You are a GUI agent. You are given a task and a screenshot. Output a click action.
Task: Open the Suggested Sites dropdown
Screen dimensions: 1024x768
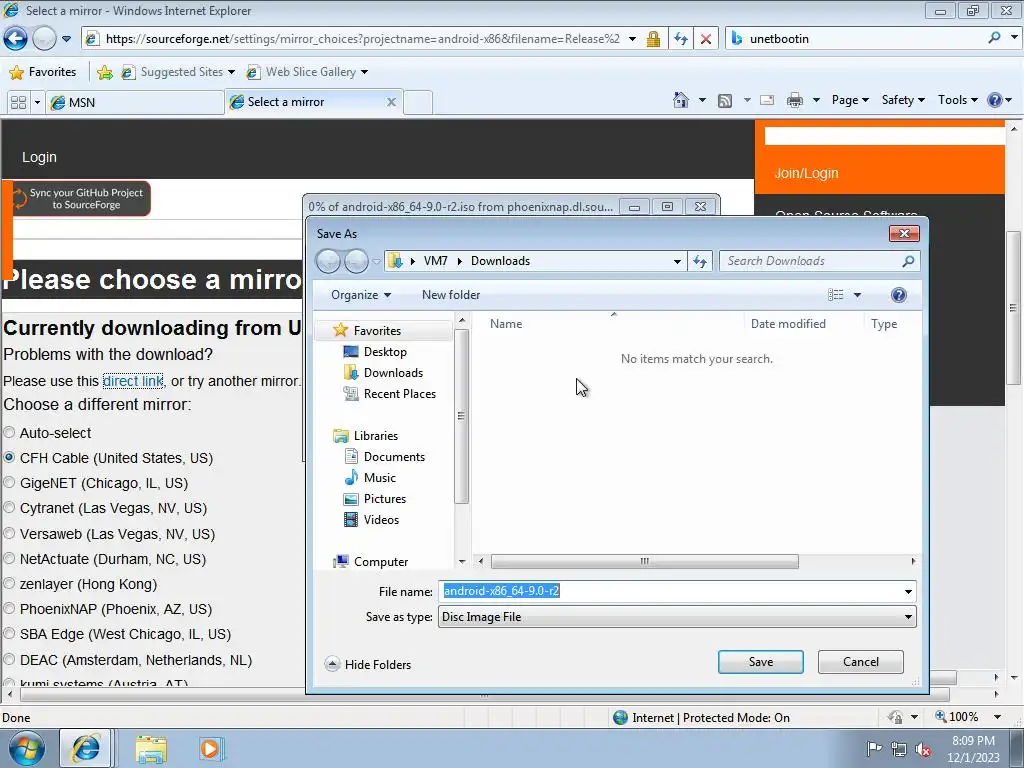coord(179,72)
